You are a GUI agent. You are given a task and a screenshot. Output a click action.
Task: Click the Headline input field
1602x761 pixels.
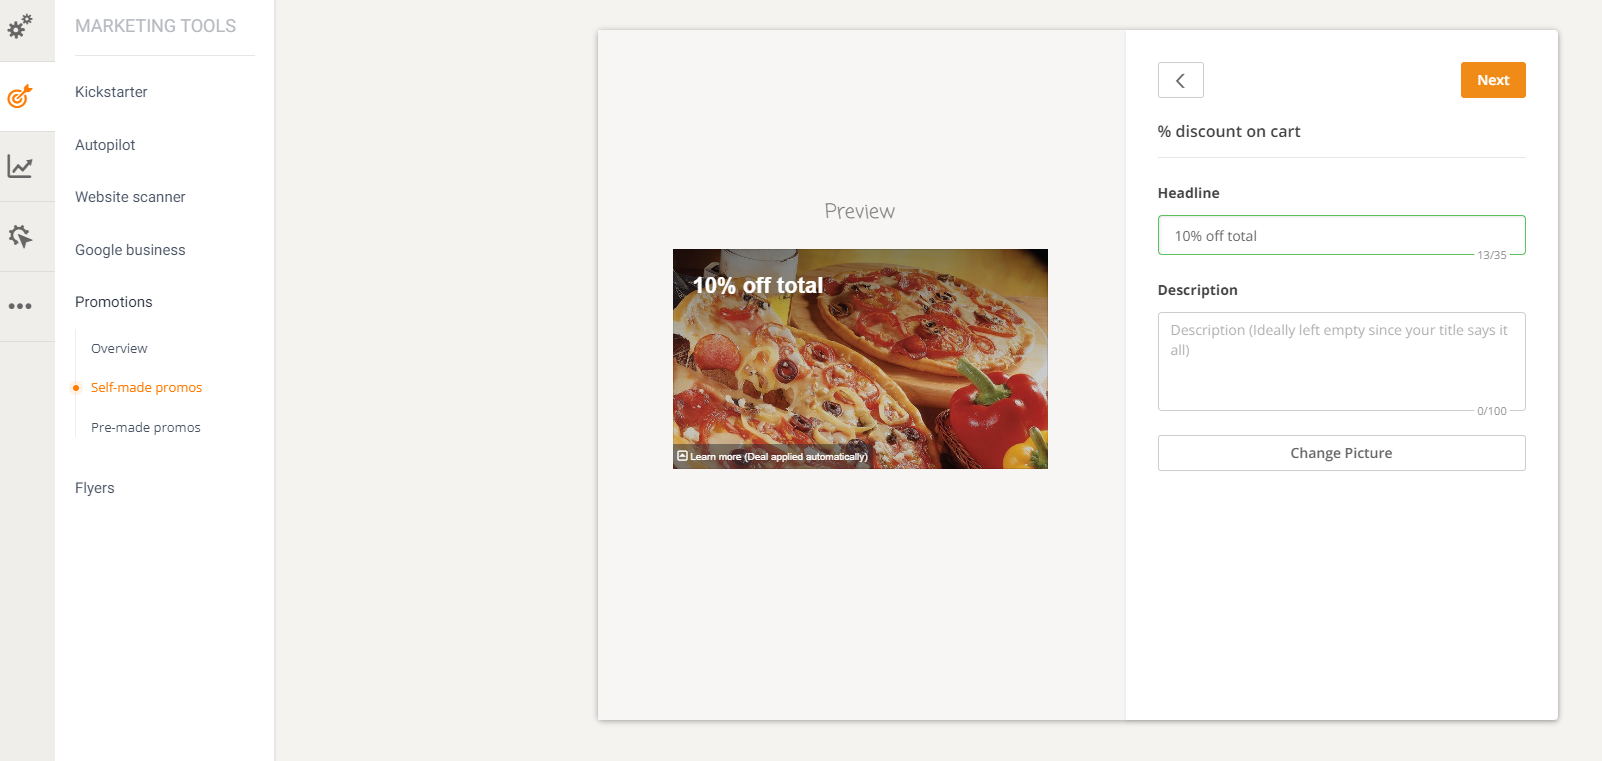point(1340,236)
